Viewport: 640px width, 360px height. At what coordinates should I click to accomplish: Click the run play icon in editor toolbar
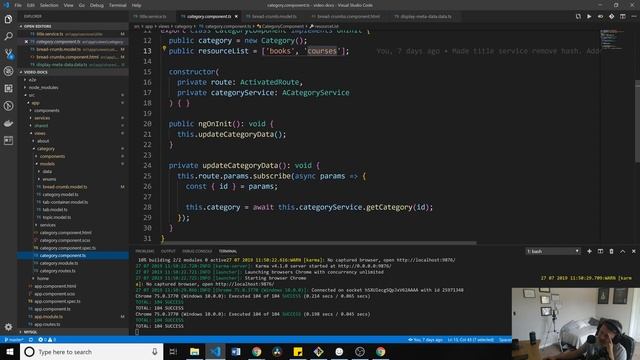(589, 16)
